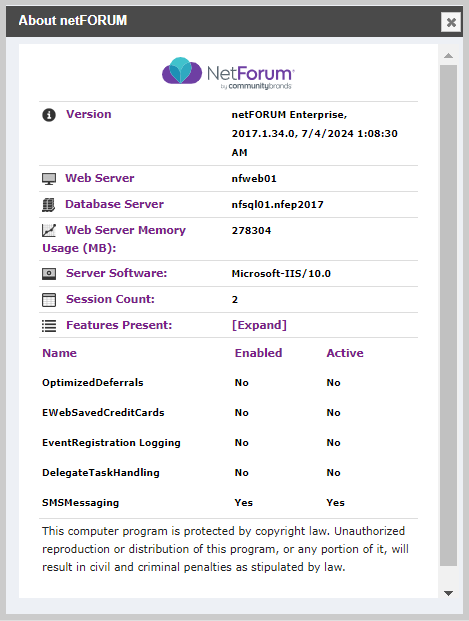Click the Database Server label
469x621 pixels.
114,204
